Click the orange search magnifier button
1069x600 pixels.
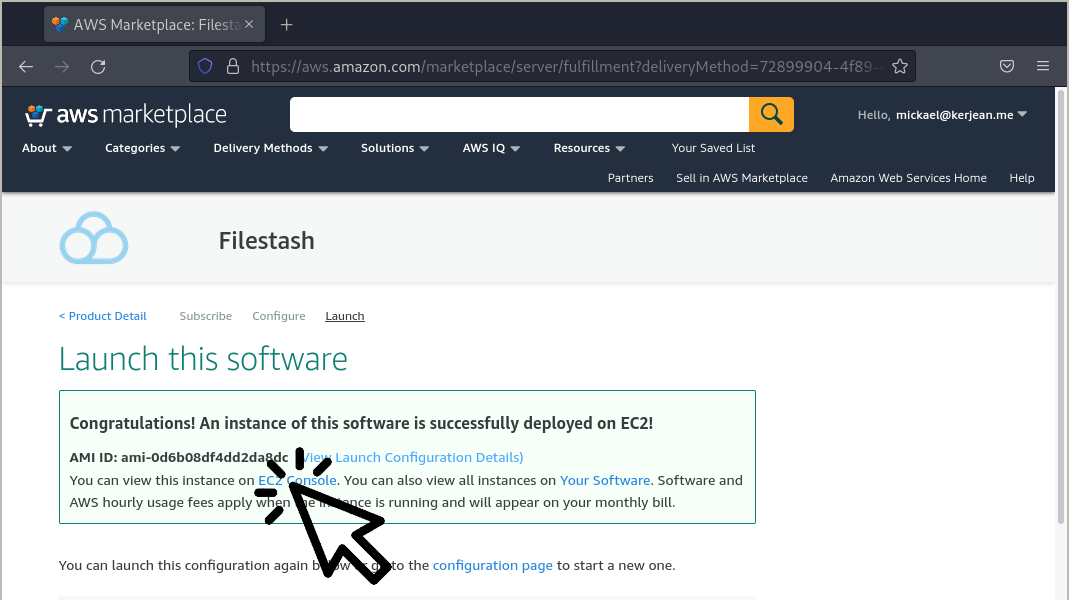[771, 115]
